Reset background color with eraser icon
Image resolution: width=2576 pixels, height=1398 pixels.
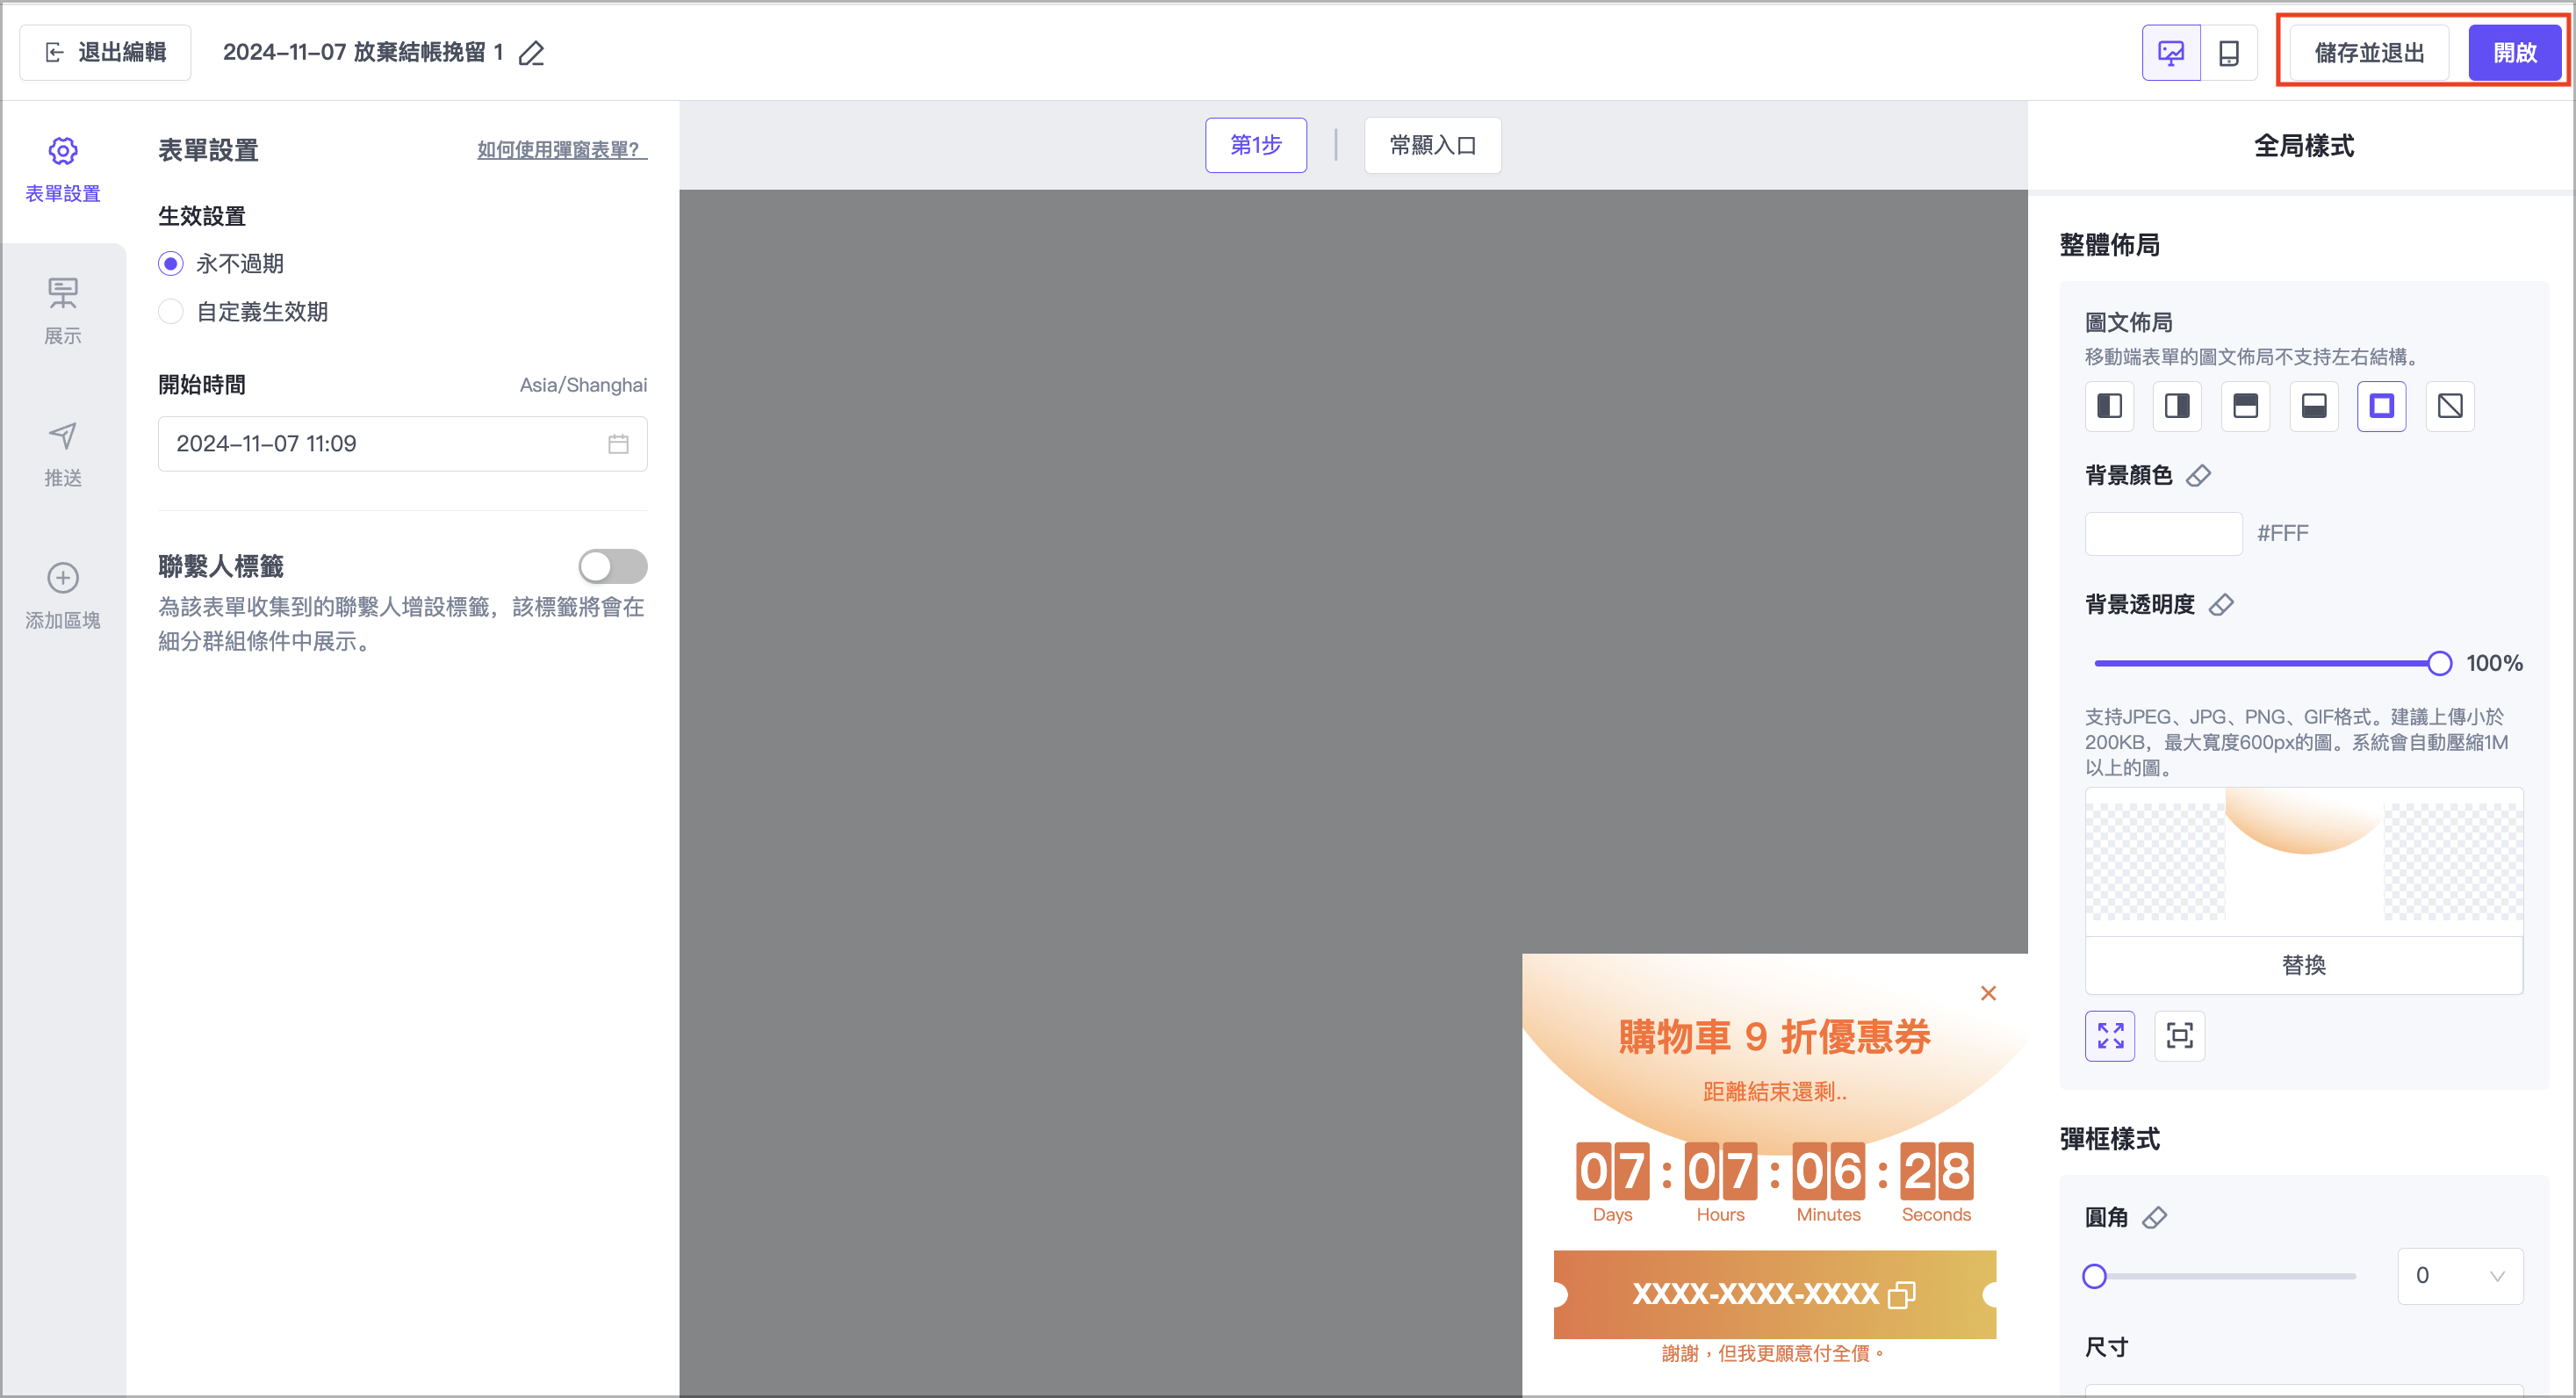coord(2198,476)
